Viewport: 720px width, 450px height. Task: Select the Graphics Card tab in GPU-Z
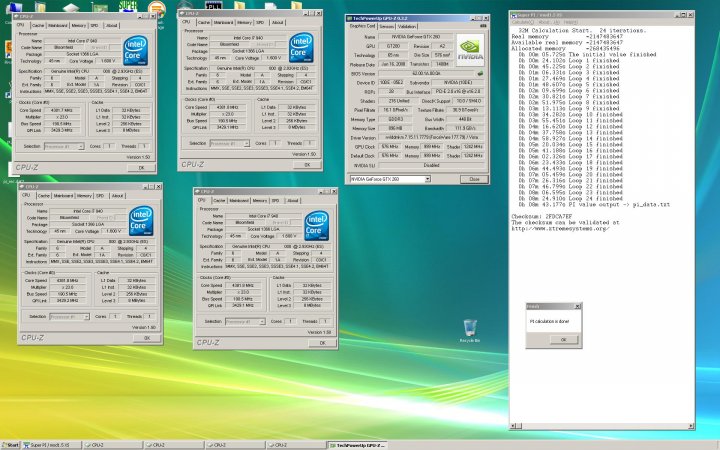(x=362, y=26)
